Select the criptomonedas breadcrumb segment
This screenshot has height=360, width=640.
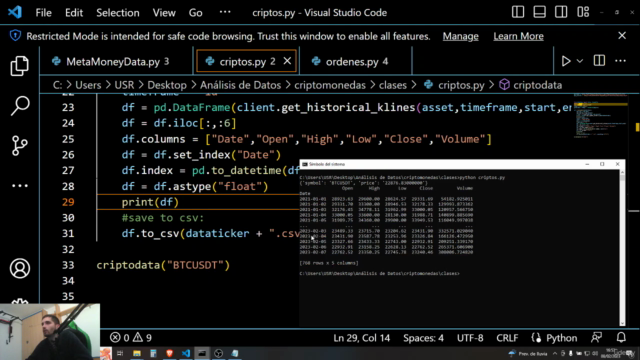(330, 85)
